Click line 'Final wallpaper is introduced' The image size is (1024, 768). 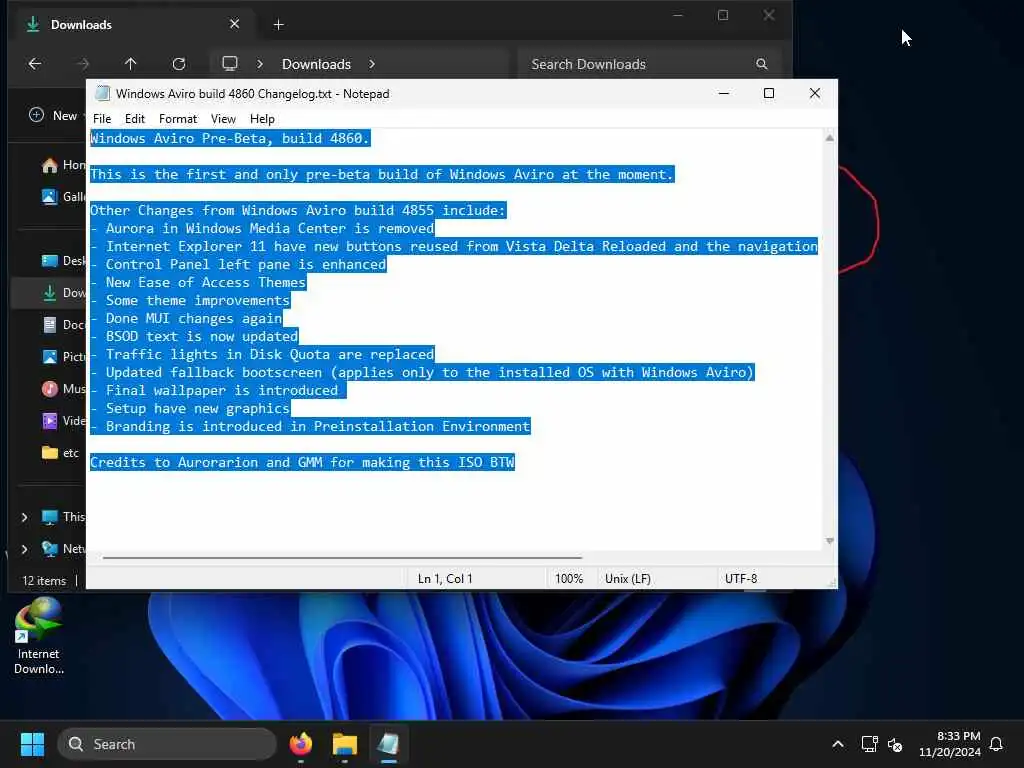click(222, 391)
